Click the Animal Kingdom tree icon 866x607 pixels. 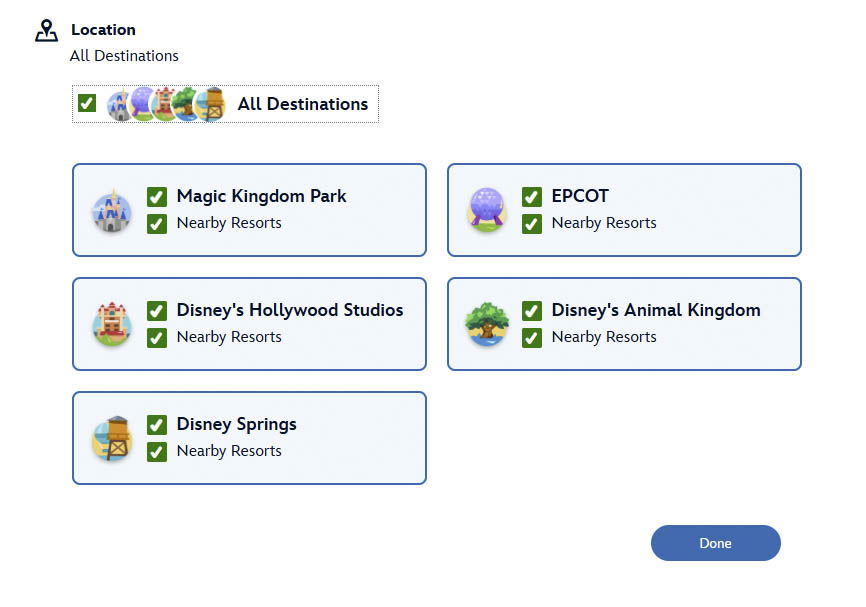pos(486,325)
